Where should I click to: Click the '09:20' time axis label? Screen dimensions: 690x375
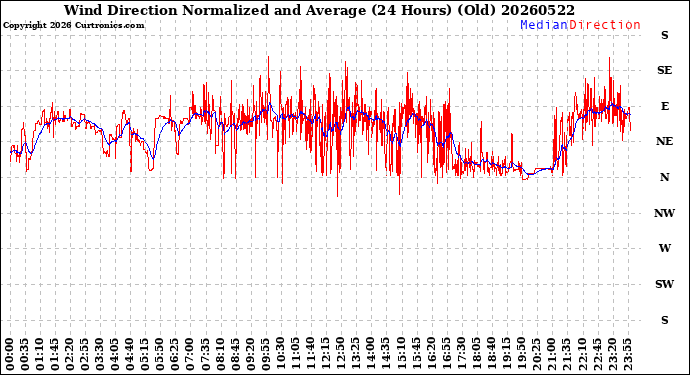point(250,354)
